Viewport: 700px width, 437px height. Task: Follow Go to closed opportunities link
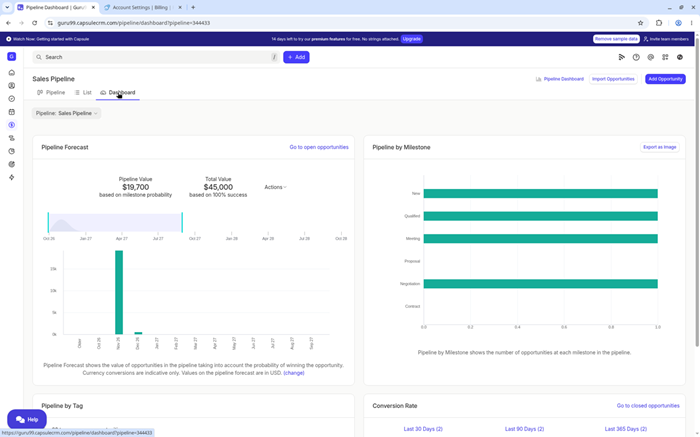tap(648, 406)
